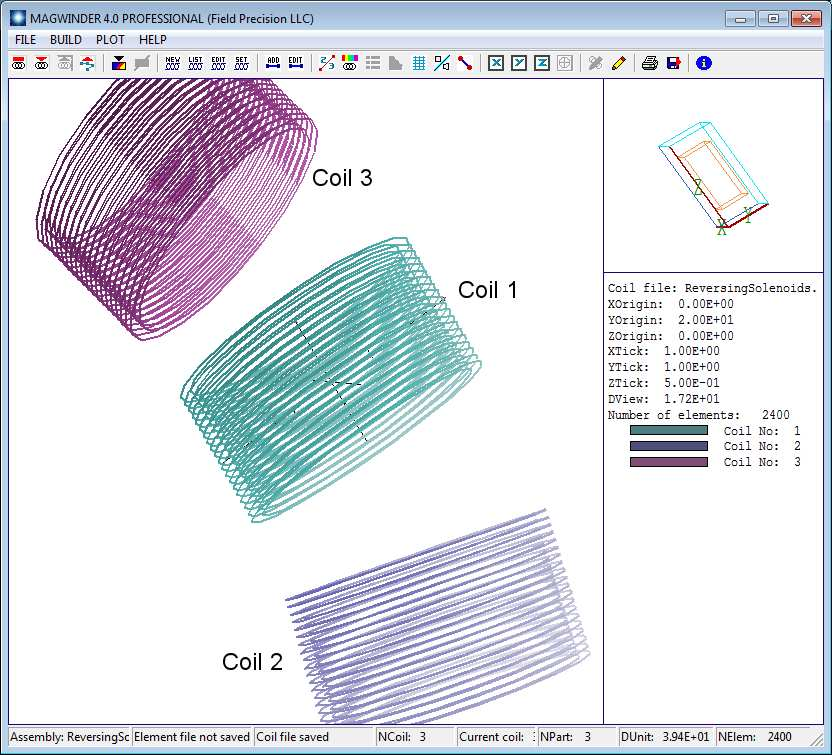The height and width of the screenshot is (755, 832).
Task: Click the Coil No: 3 purple swatch
Action: coord(668,462)
